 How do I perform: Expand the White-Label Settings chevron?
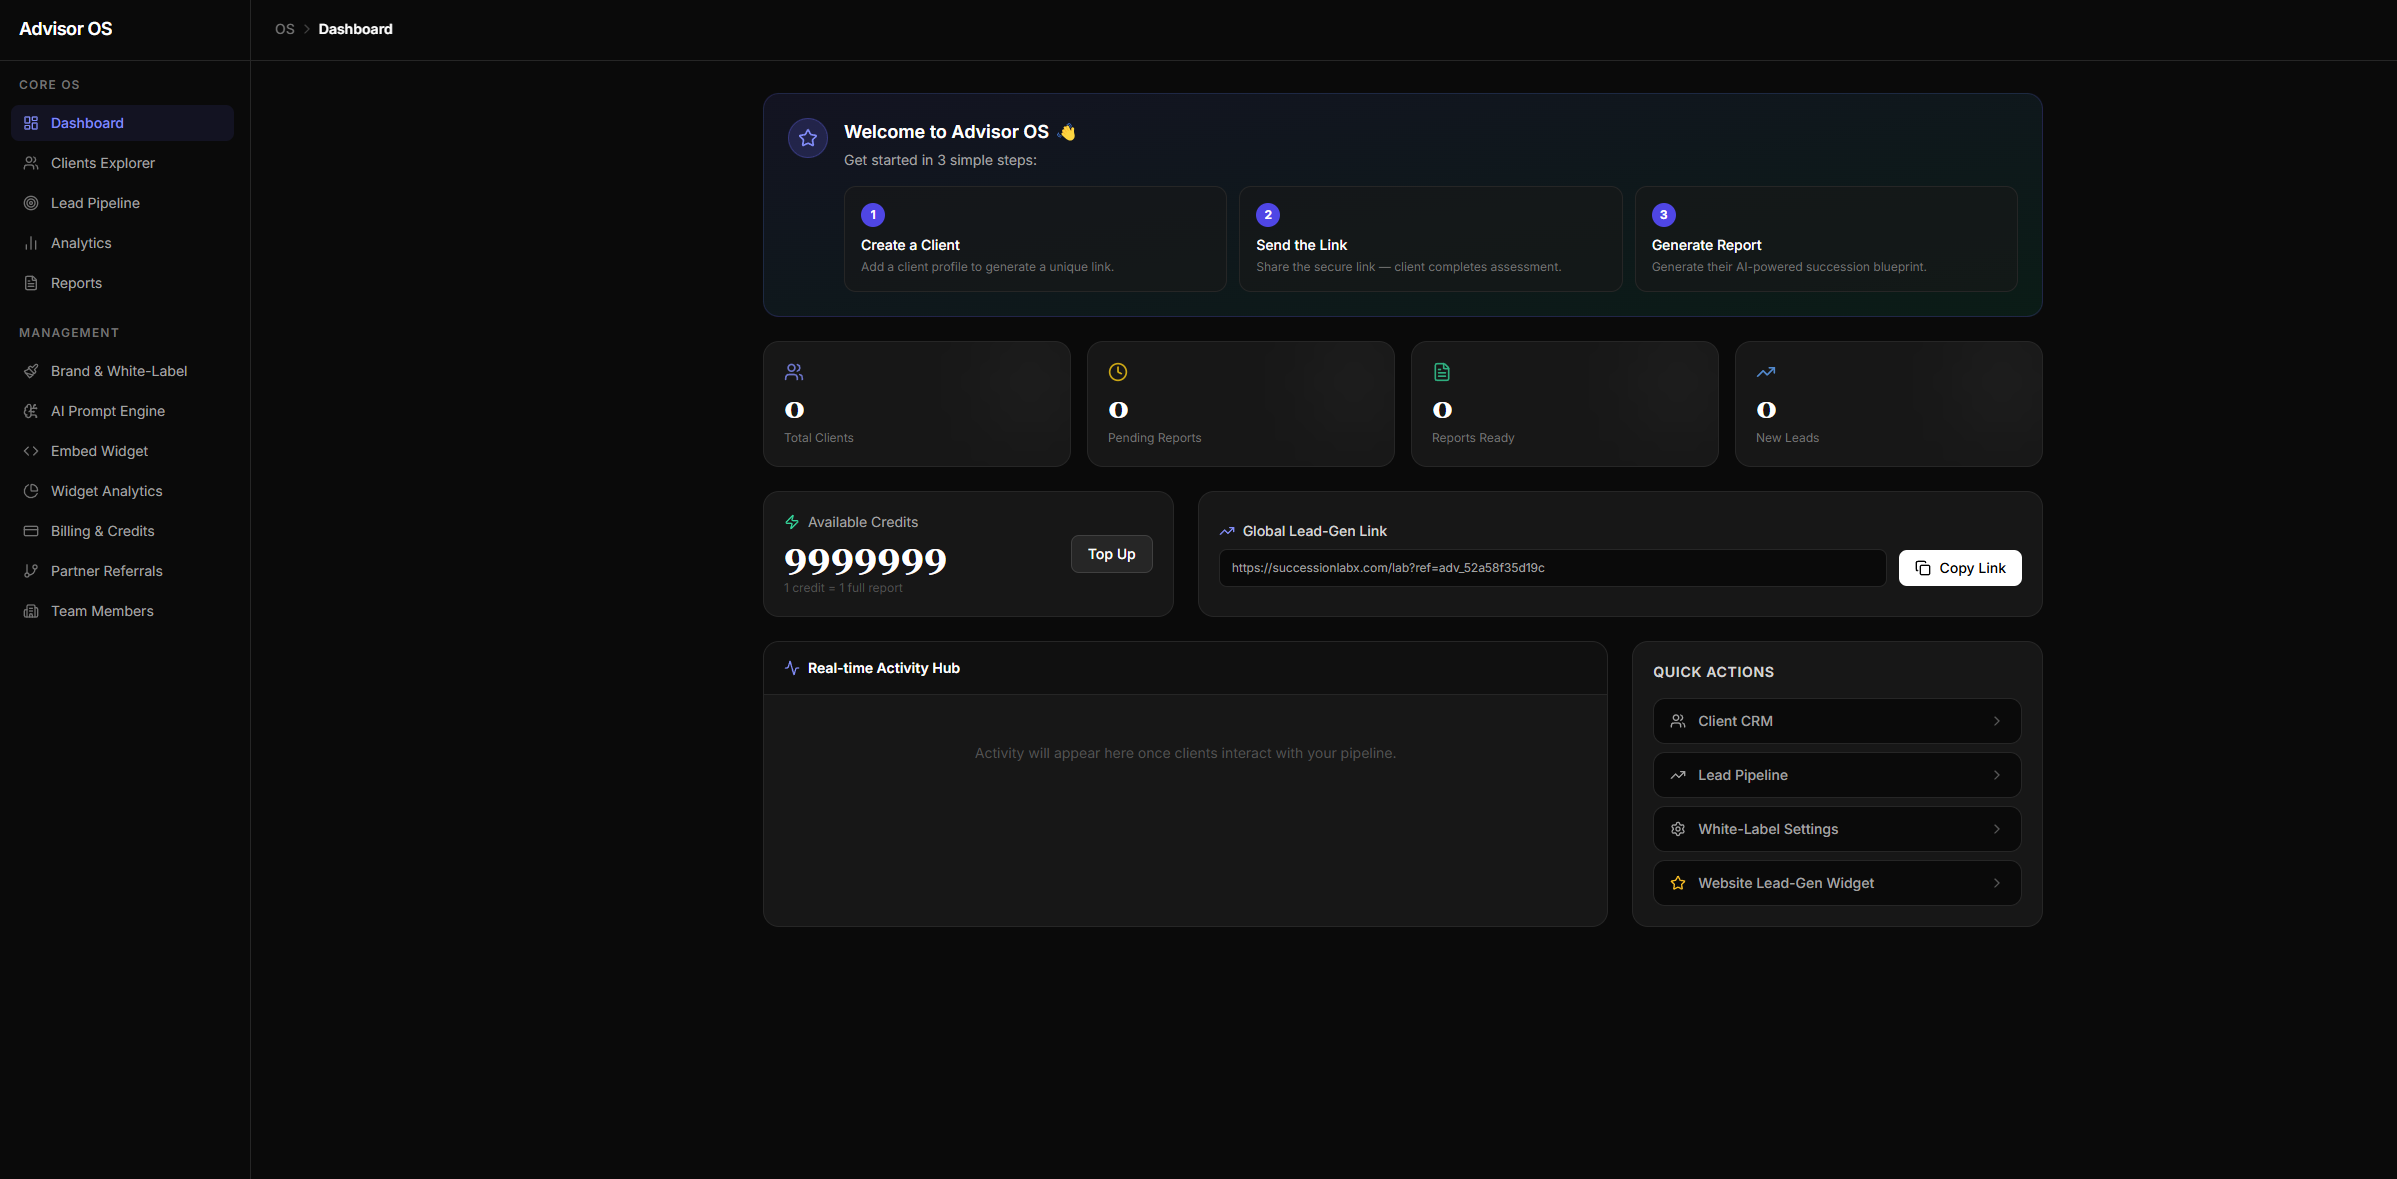[1997, 829]
